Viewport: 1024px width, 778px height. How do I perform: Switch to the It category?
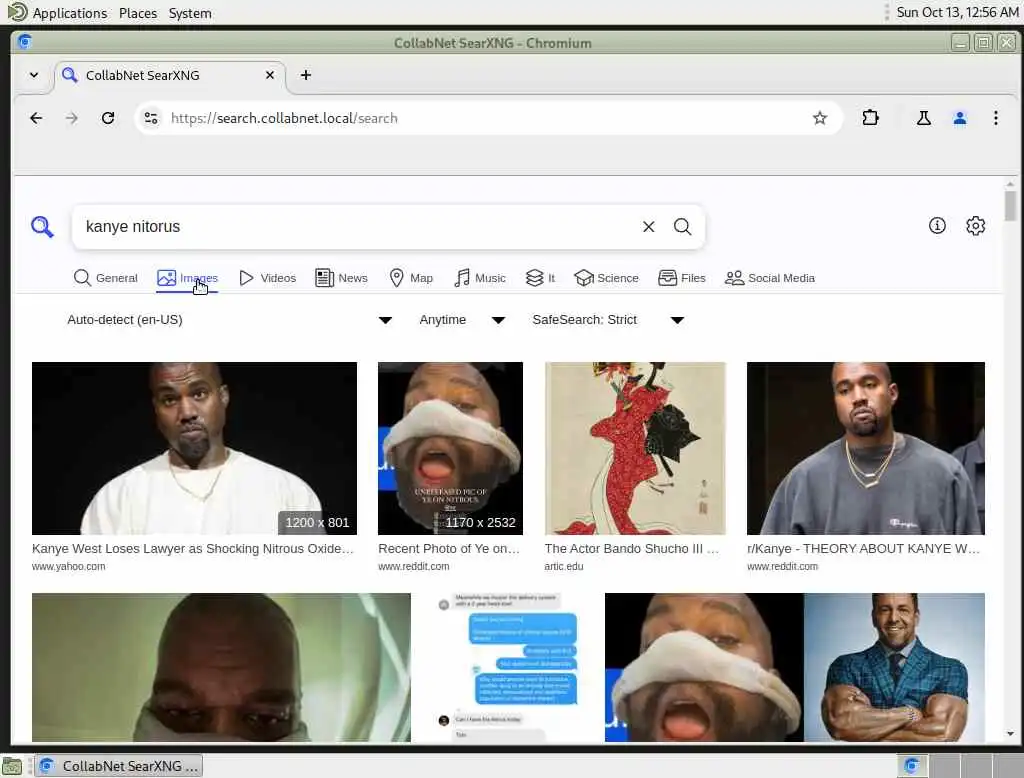pyautogui.click(x=541, y=278)
